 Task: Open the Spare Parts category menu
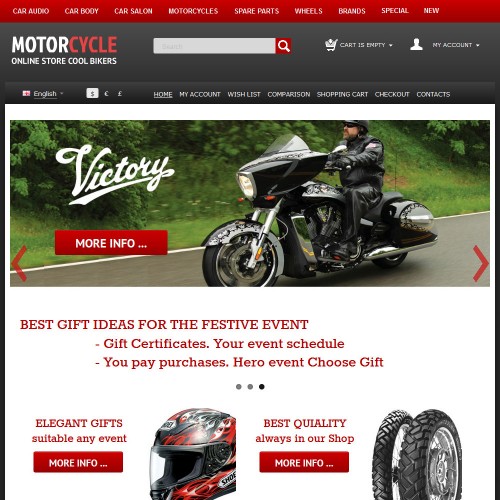click(x=256, y=11)
